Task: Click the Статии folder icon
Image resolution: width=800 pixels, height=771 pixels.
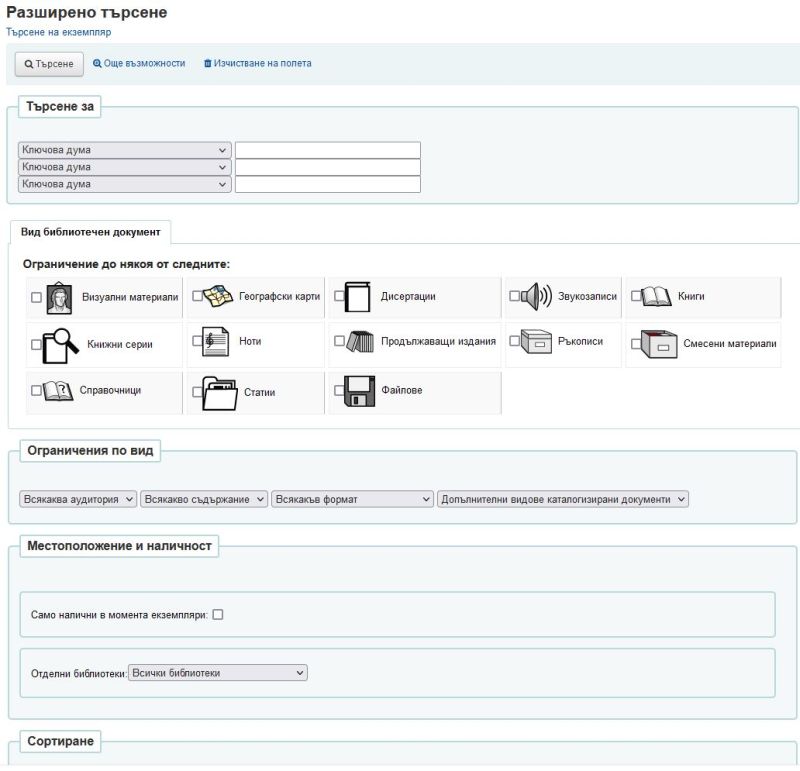Action: 220,393
